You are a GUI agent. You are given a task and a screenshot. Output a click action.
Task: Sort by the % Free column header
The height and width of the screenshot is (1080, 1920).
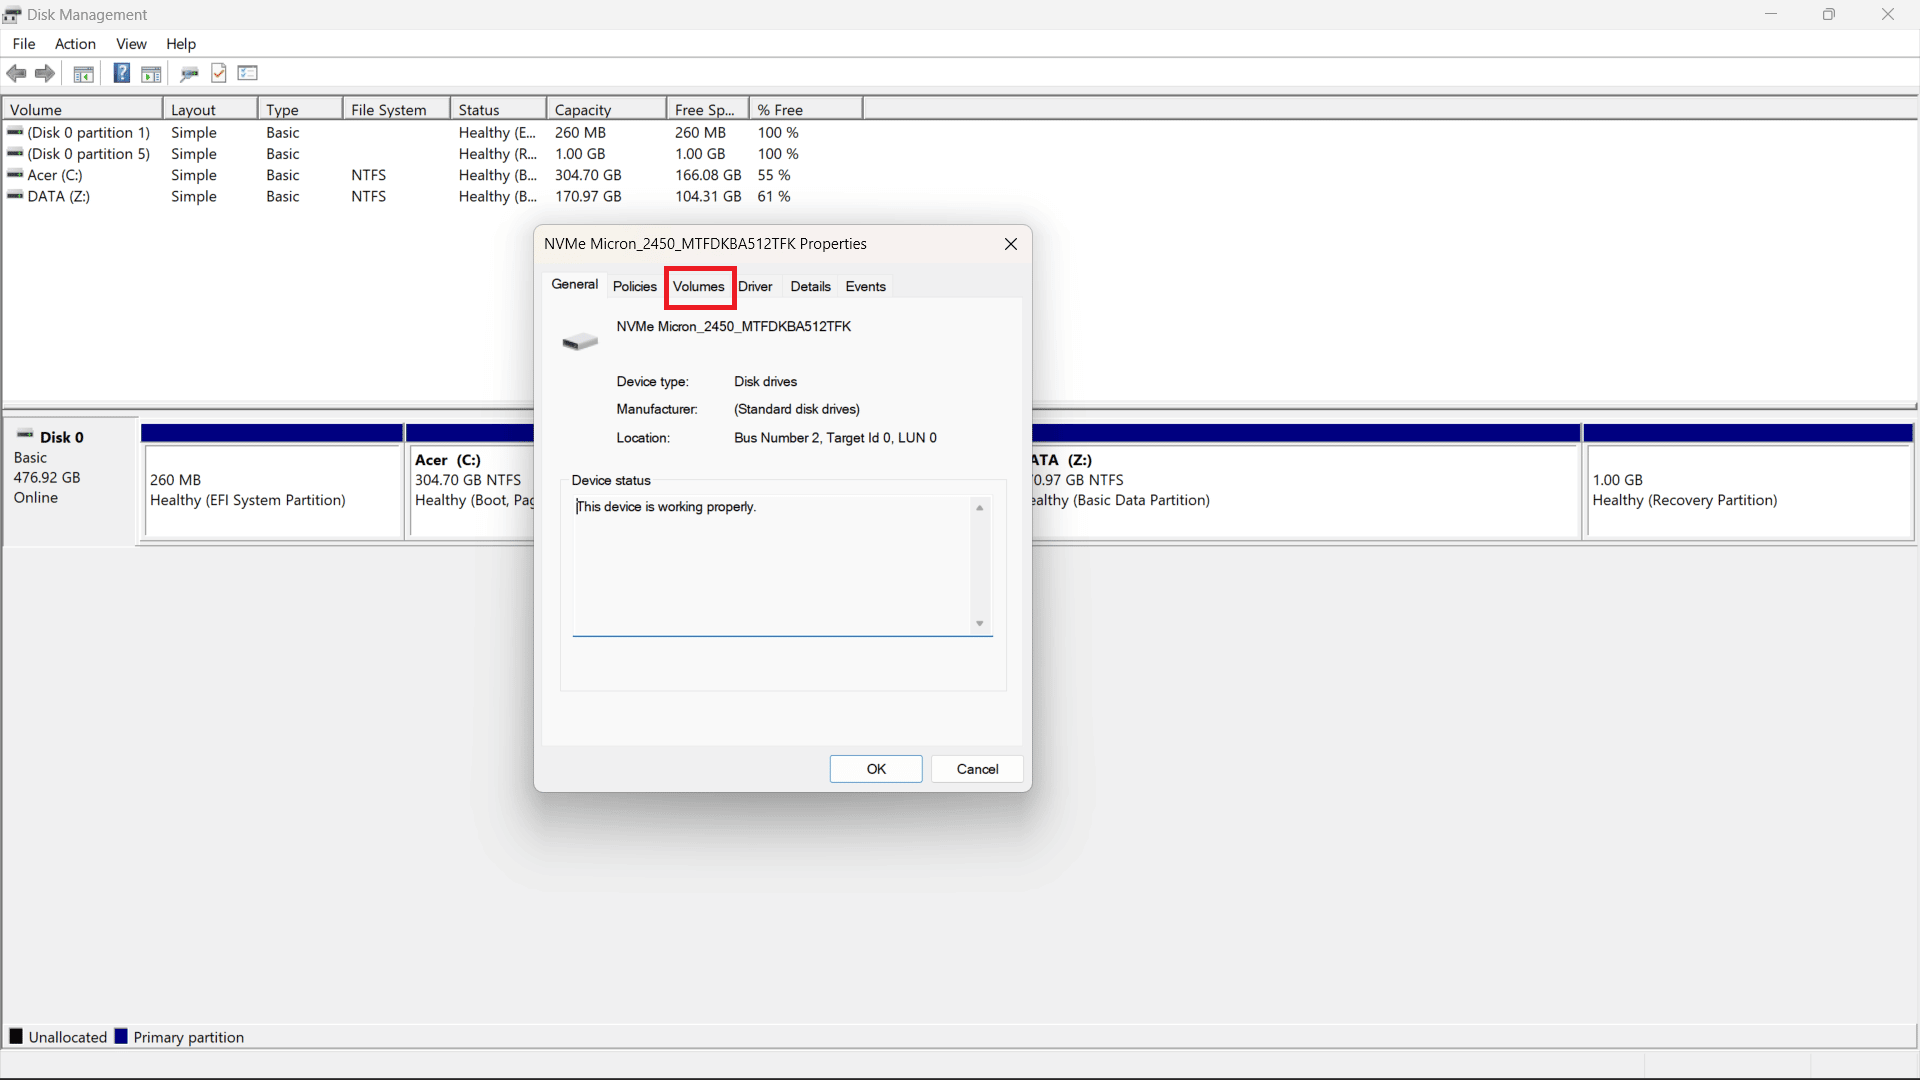pos(806,109)
